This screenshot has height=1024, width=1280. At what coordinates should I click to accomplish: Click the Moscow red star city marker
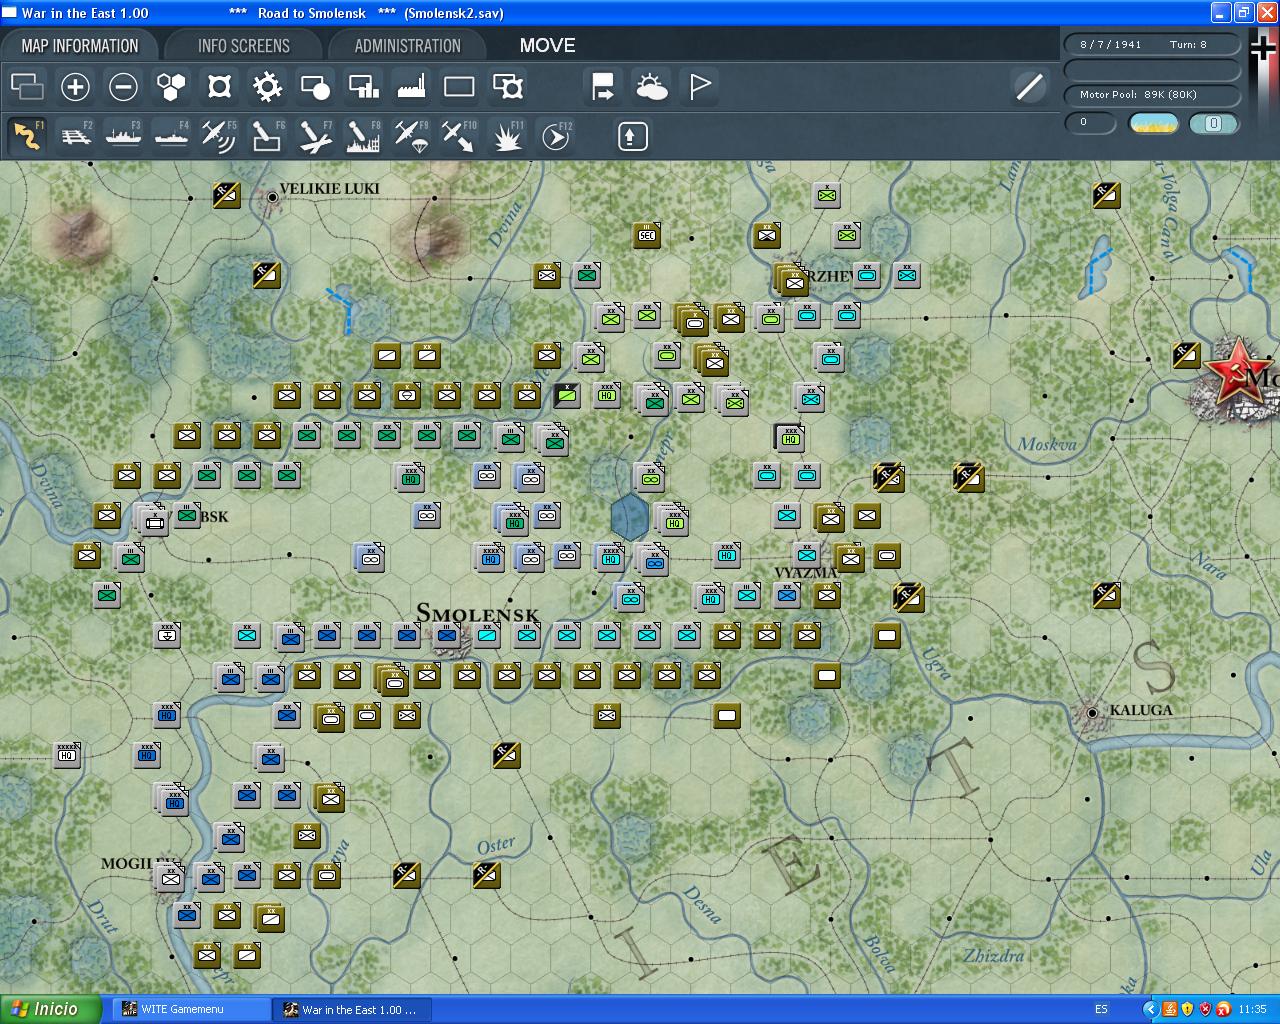point(1238,372)
